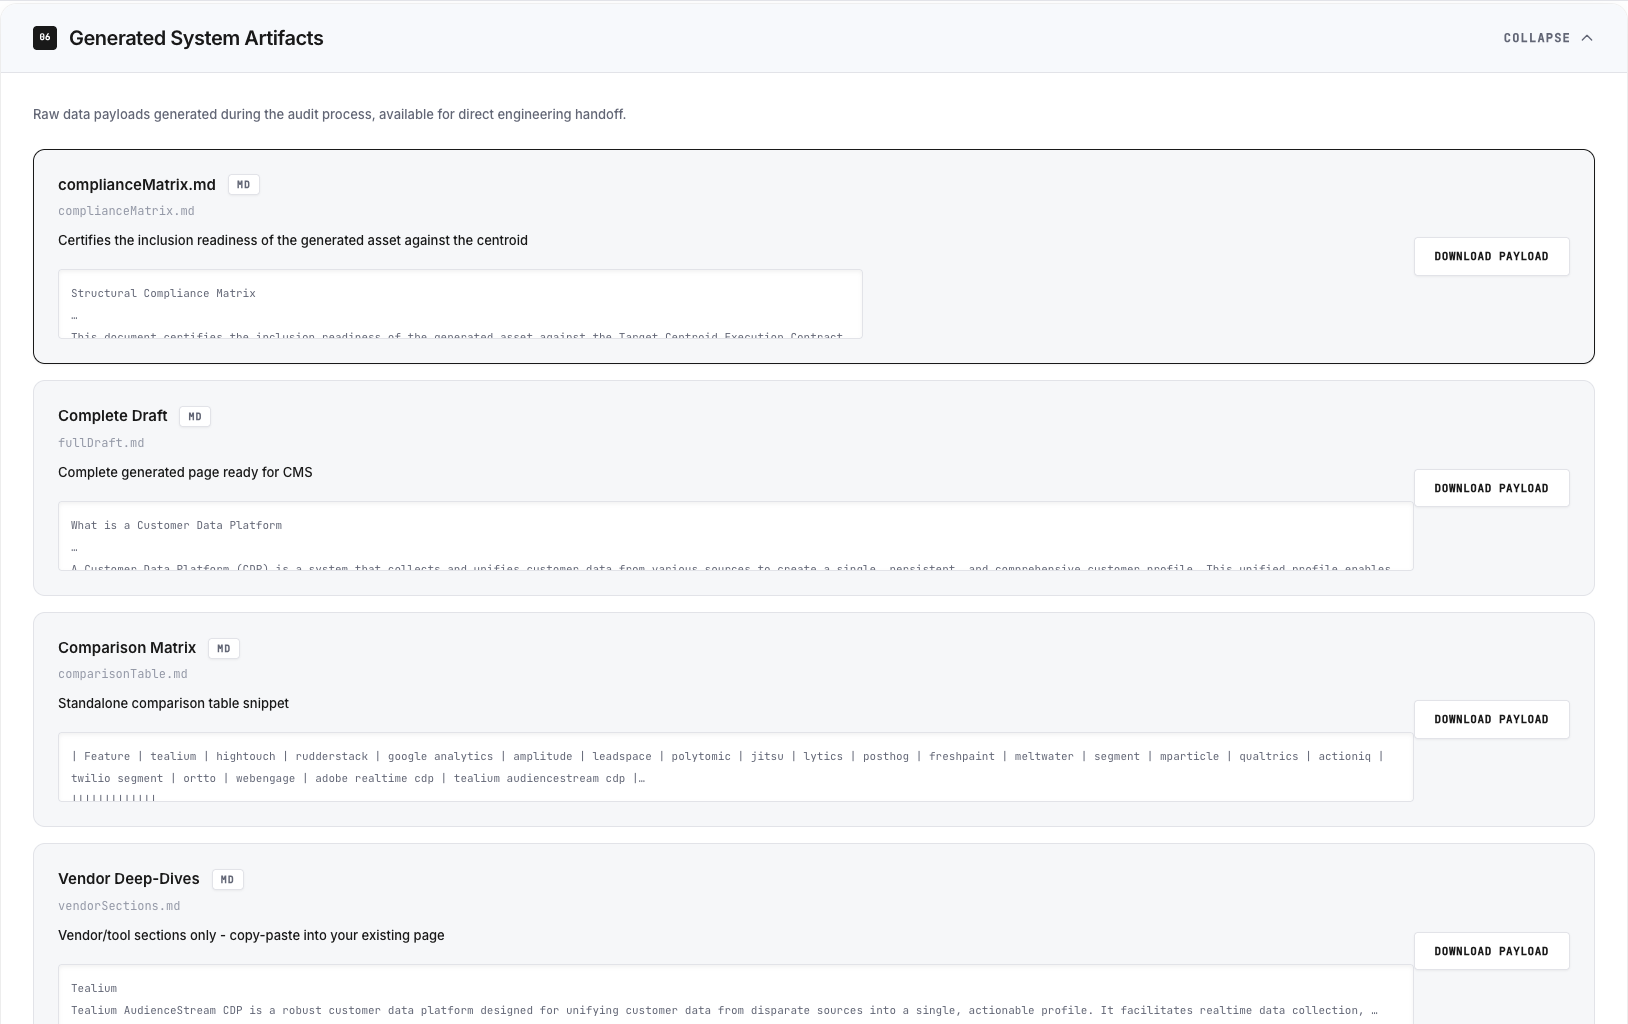1628x1024 pixels.
Task: Click inside the Tealium vendor preview pane
Action: [x=737, y=998]
